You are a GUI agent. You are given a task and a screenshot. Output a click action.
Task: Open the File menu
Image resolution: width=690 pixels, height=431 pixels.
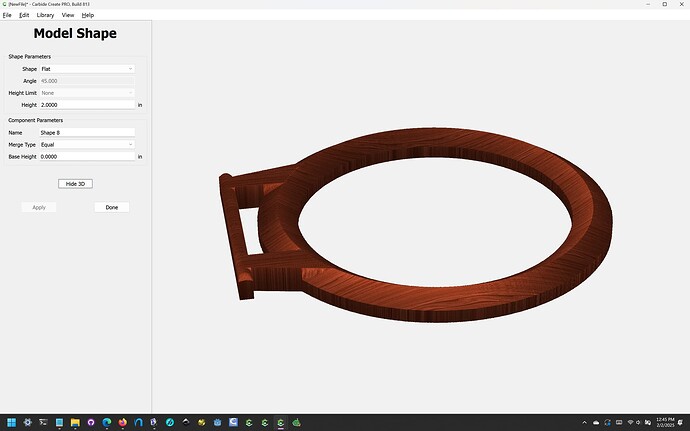pyautogui.click(x=7, y=15)
